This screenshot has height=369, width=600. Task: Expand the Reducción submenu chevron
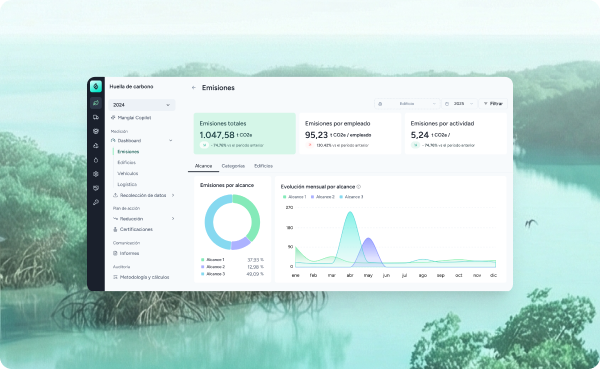173,219
